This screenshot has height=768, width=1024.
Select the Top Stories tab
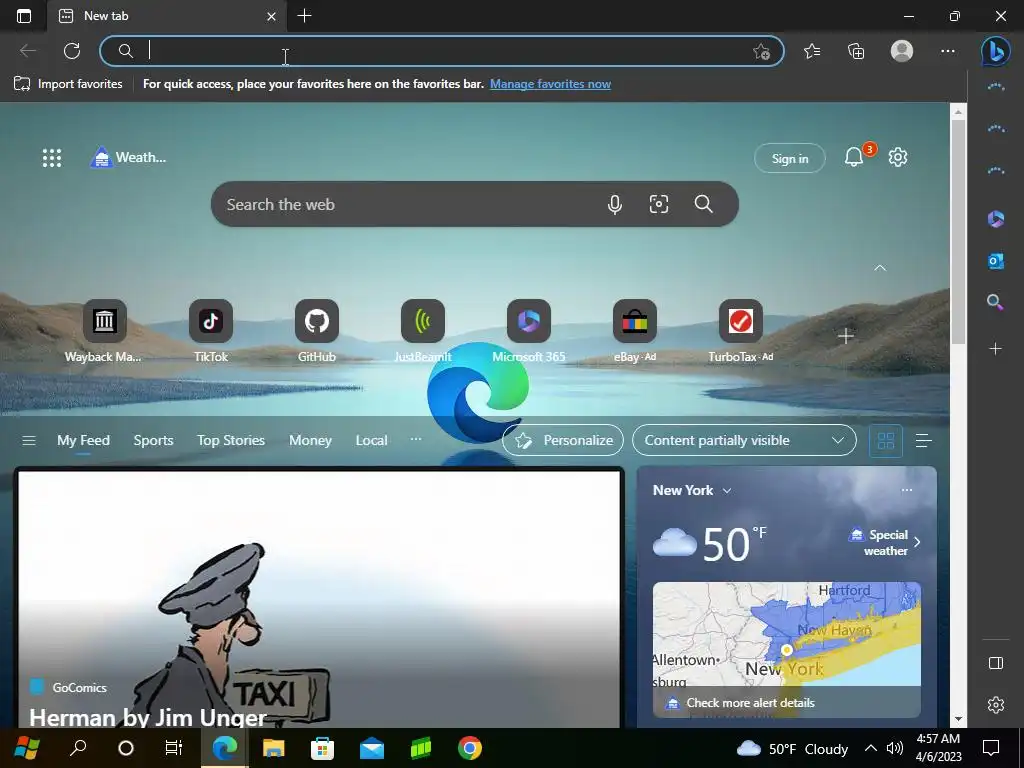tap(231, 440)
